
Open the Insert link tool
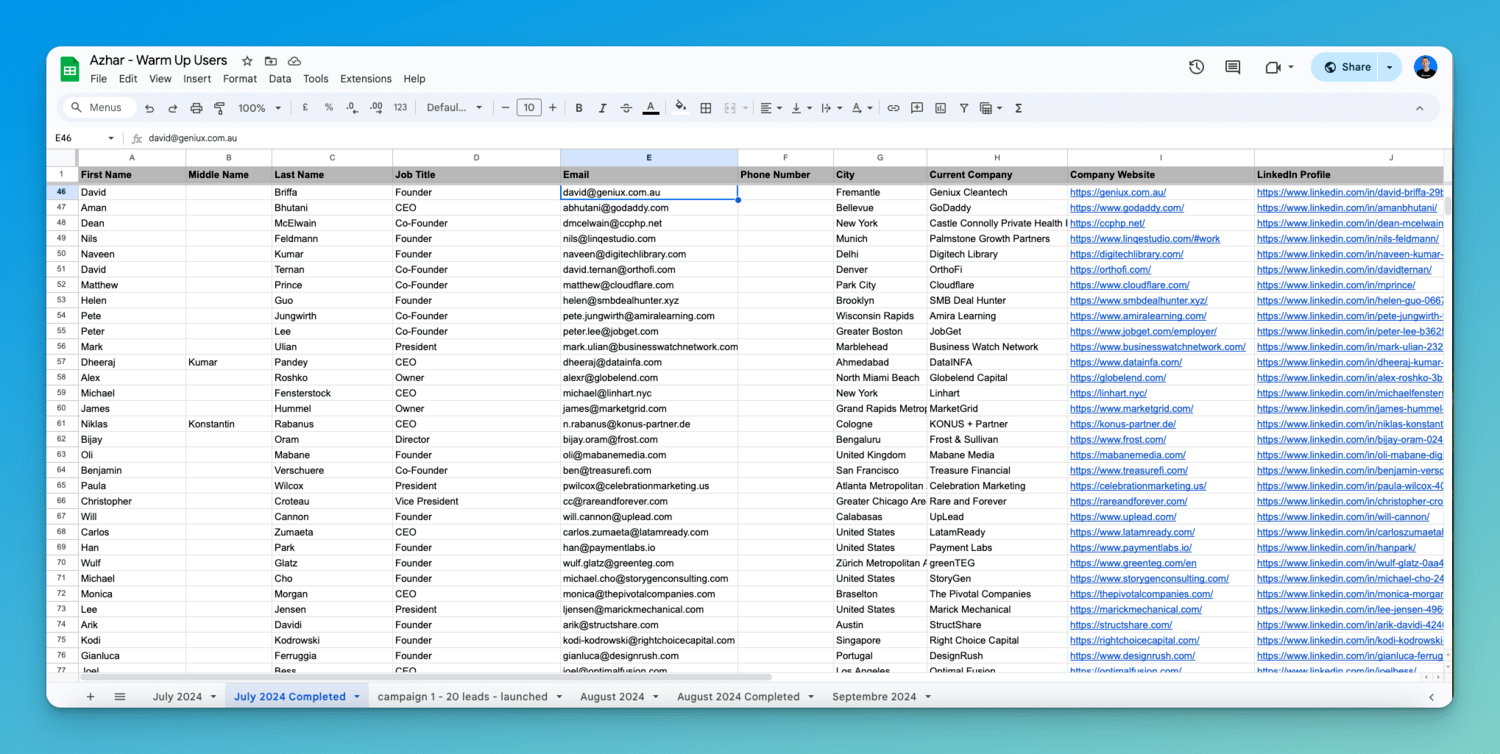point(893,107)
